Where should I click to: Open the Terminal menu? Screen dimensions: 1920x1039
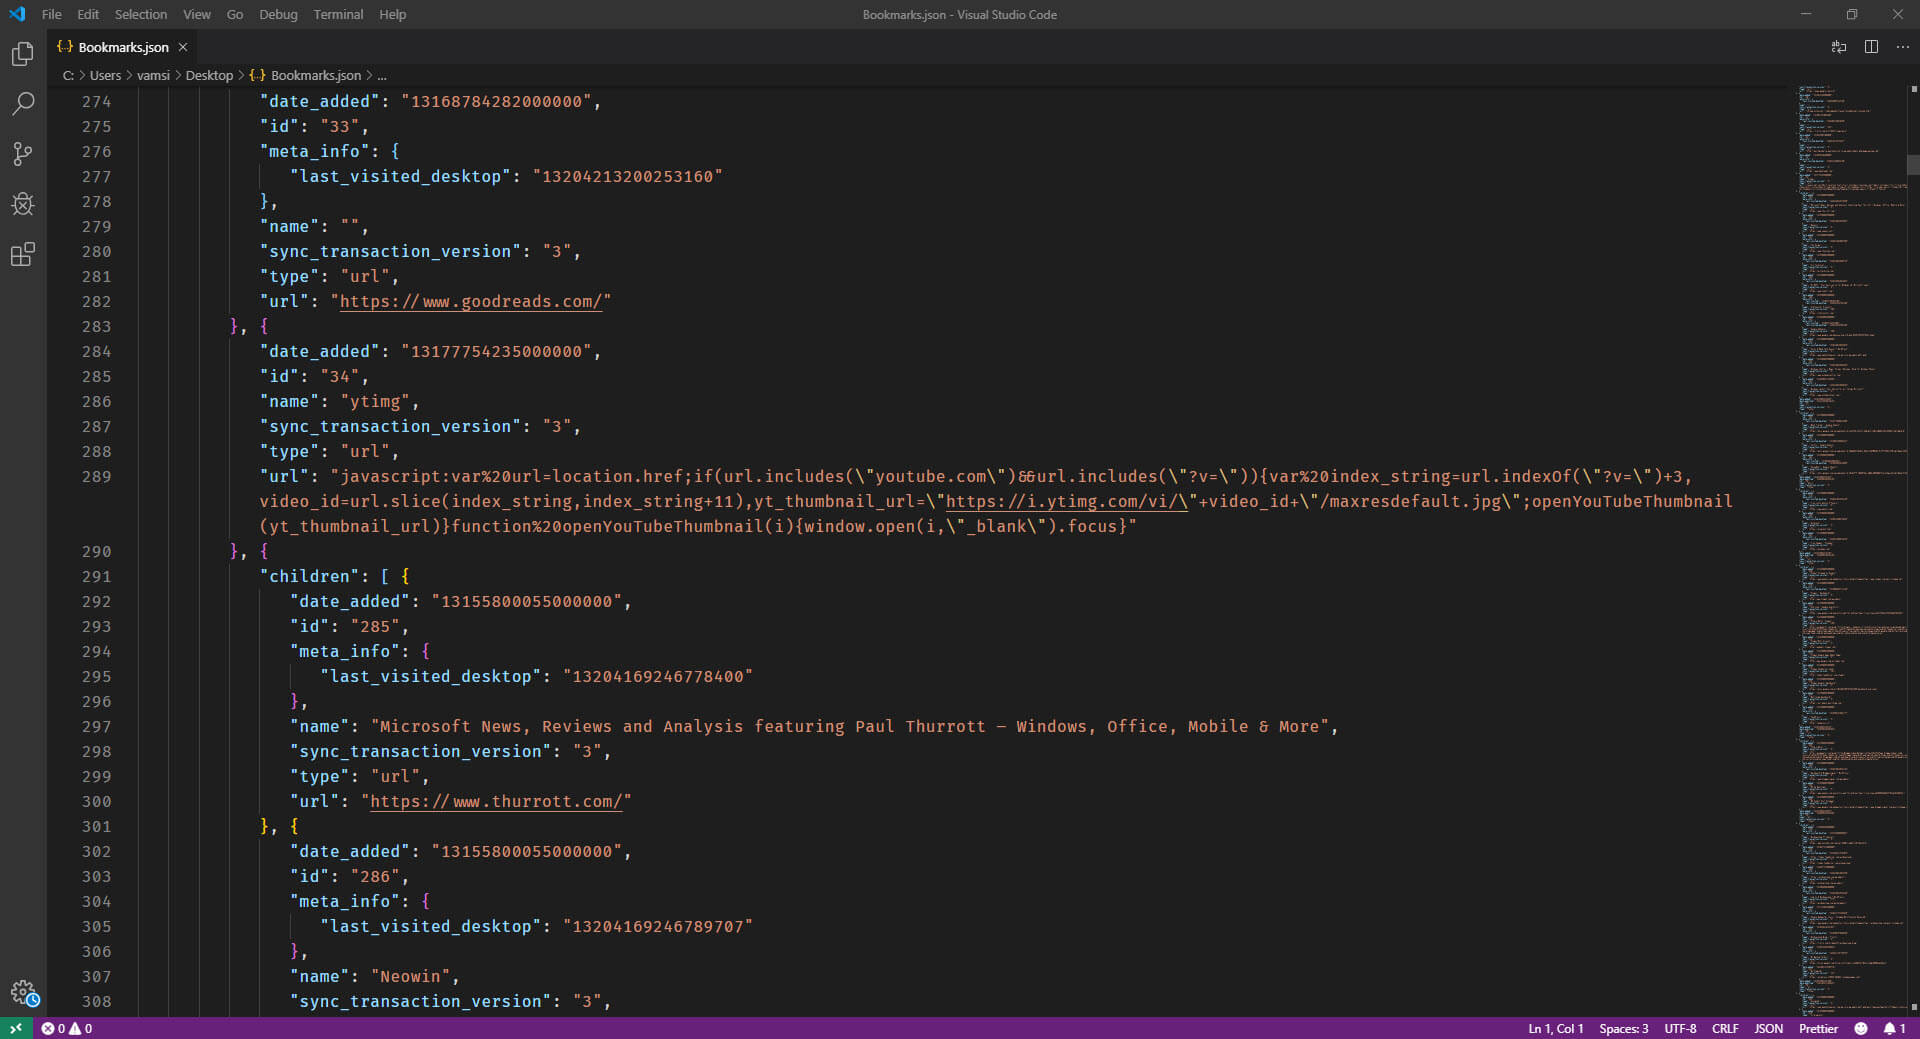(x=338, y=14)
